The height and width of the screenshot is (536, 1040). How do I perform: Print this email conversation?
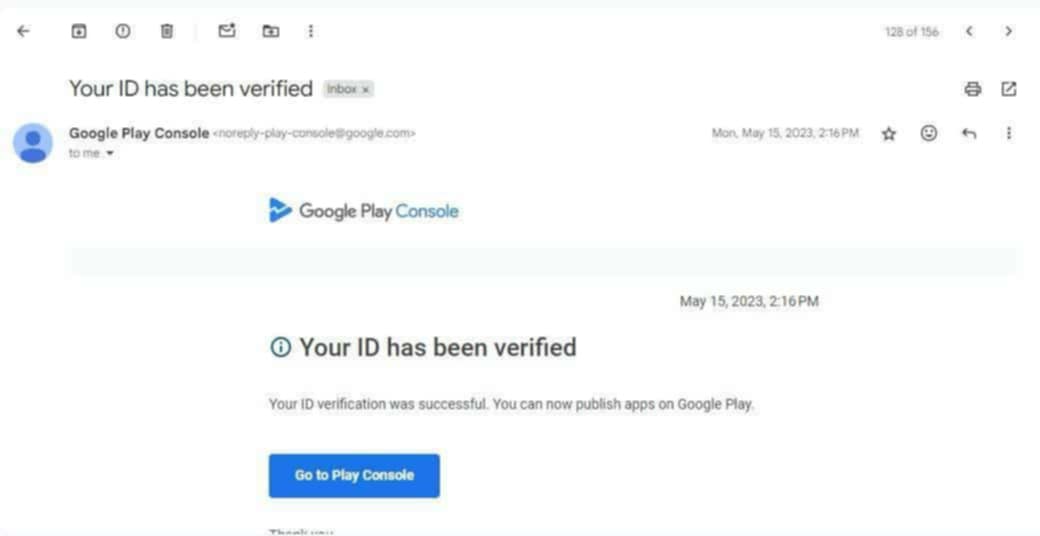point(972,89)
